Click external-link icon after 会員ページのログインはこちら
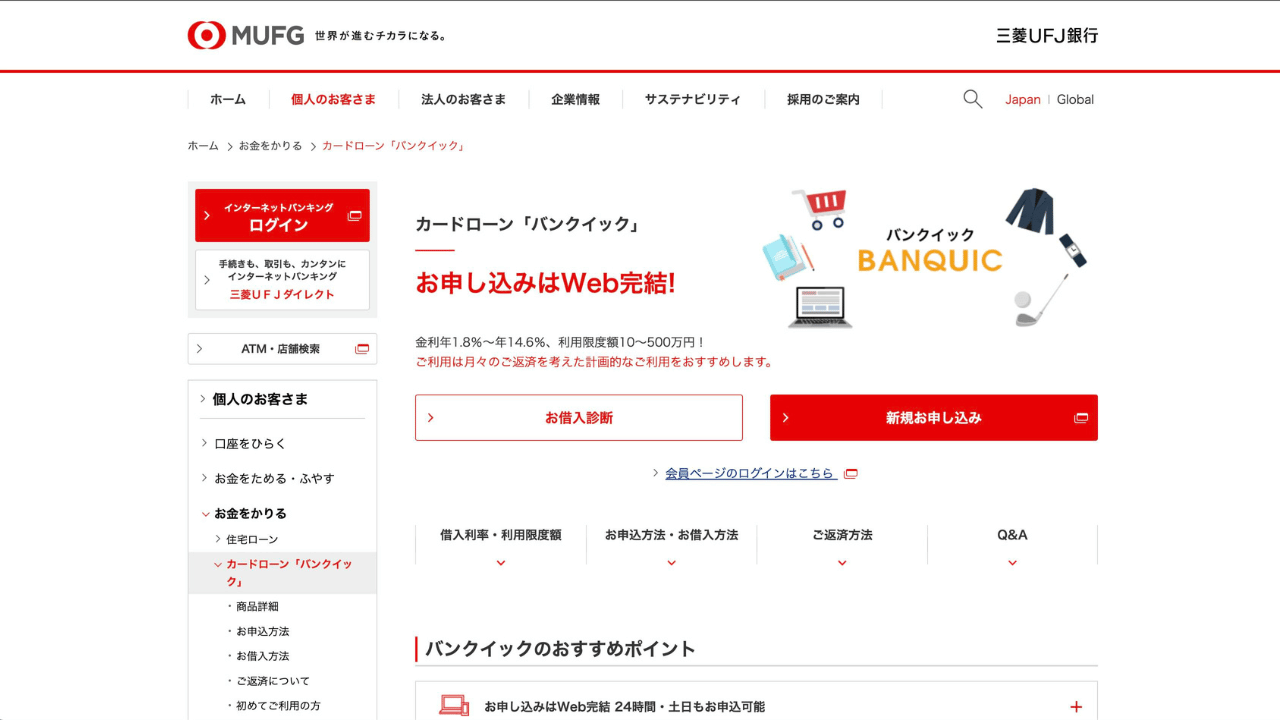This screenshot has height=720, width=1280. [x=851, y=474]
